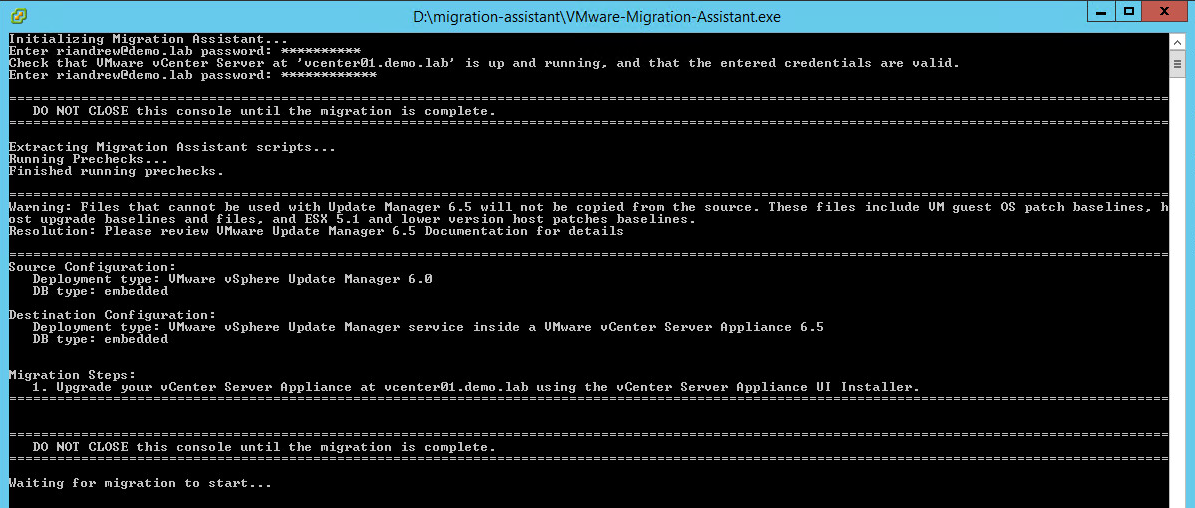Click the 'Running Prechecks...' line
The height and width of the screenshot is (508, 1195).
pos(88,159)
